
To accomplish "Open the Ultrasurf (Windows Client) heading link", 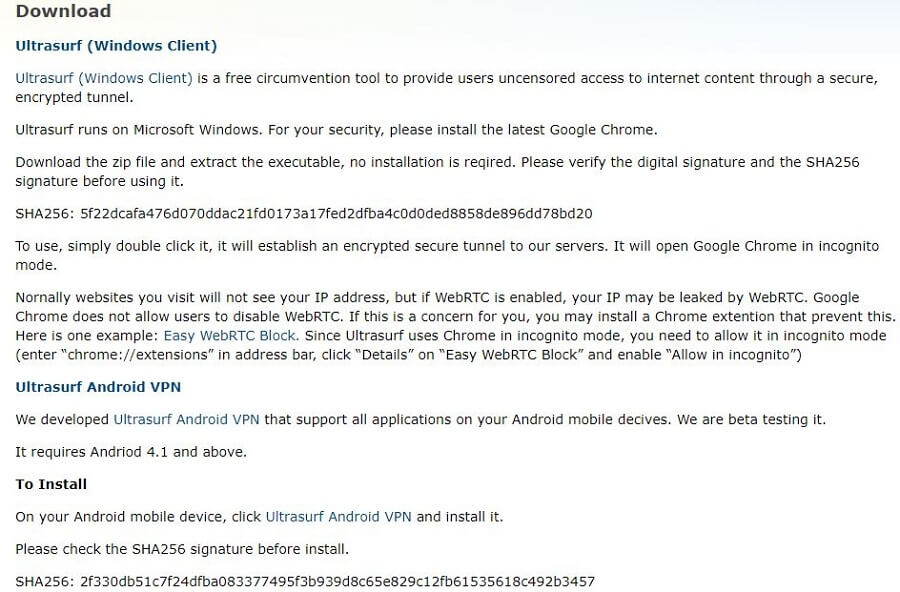I will point(116,46).
